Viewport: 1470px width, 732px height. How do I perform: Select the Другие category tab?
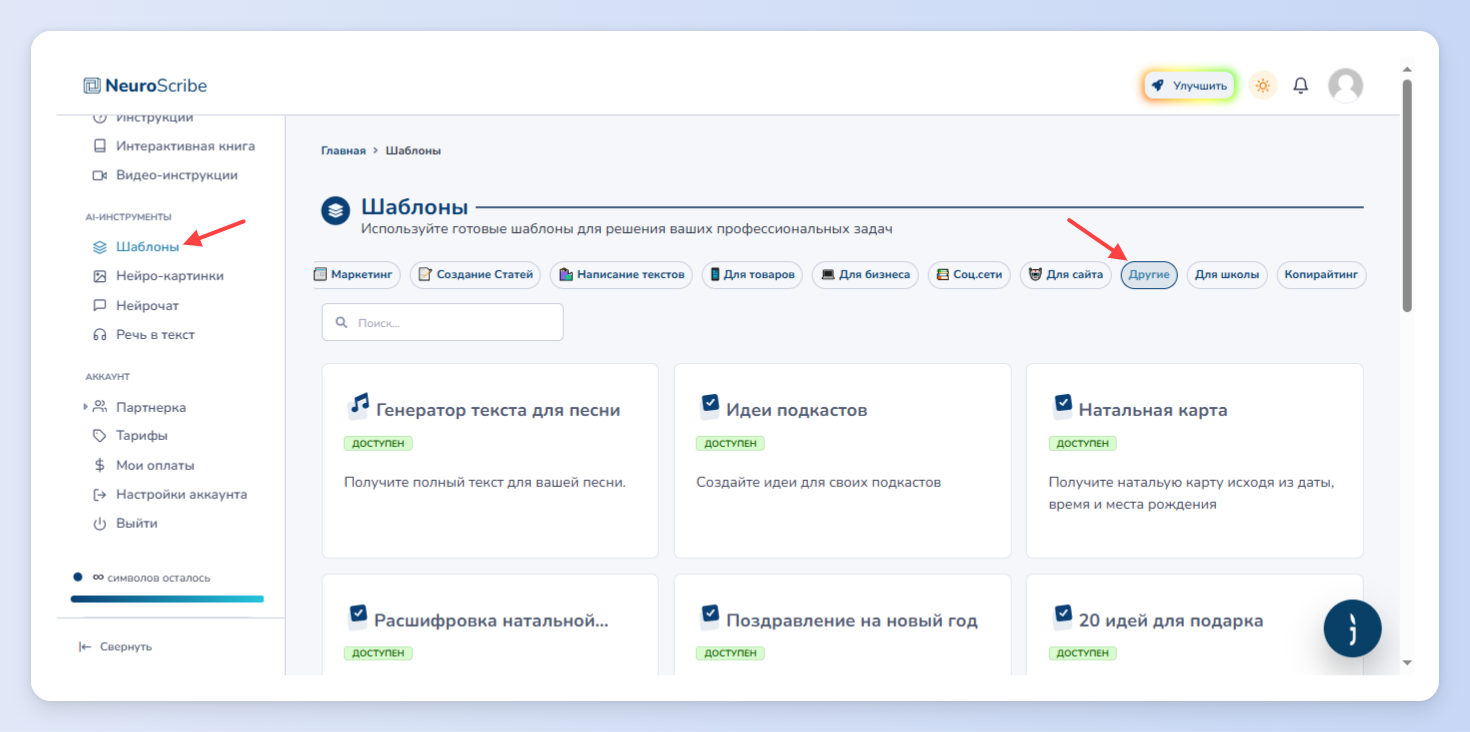point(1149,275)
